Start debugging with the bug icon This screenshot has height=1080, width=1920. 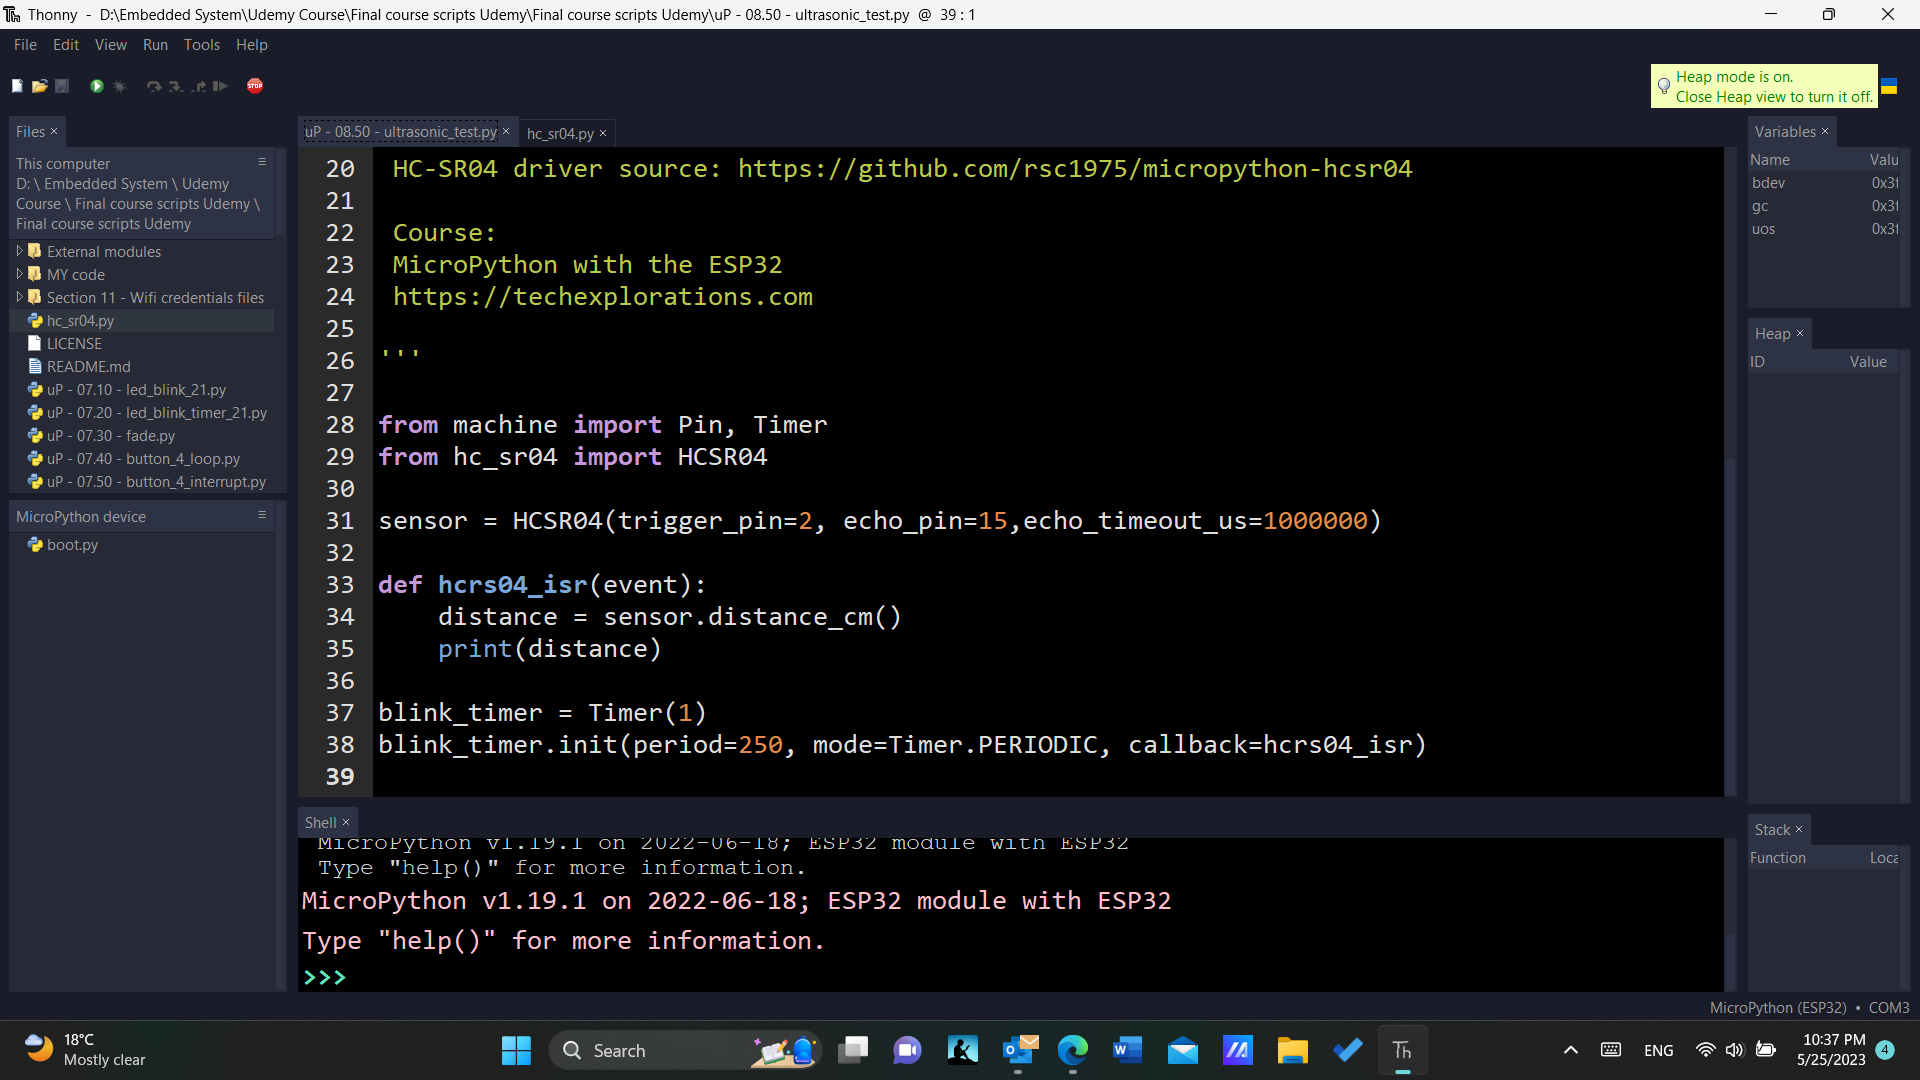click(x=119, y=86)
